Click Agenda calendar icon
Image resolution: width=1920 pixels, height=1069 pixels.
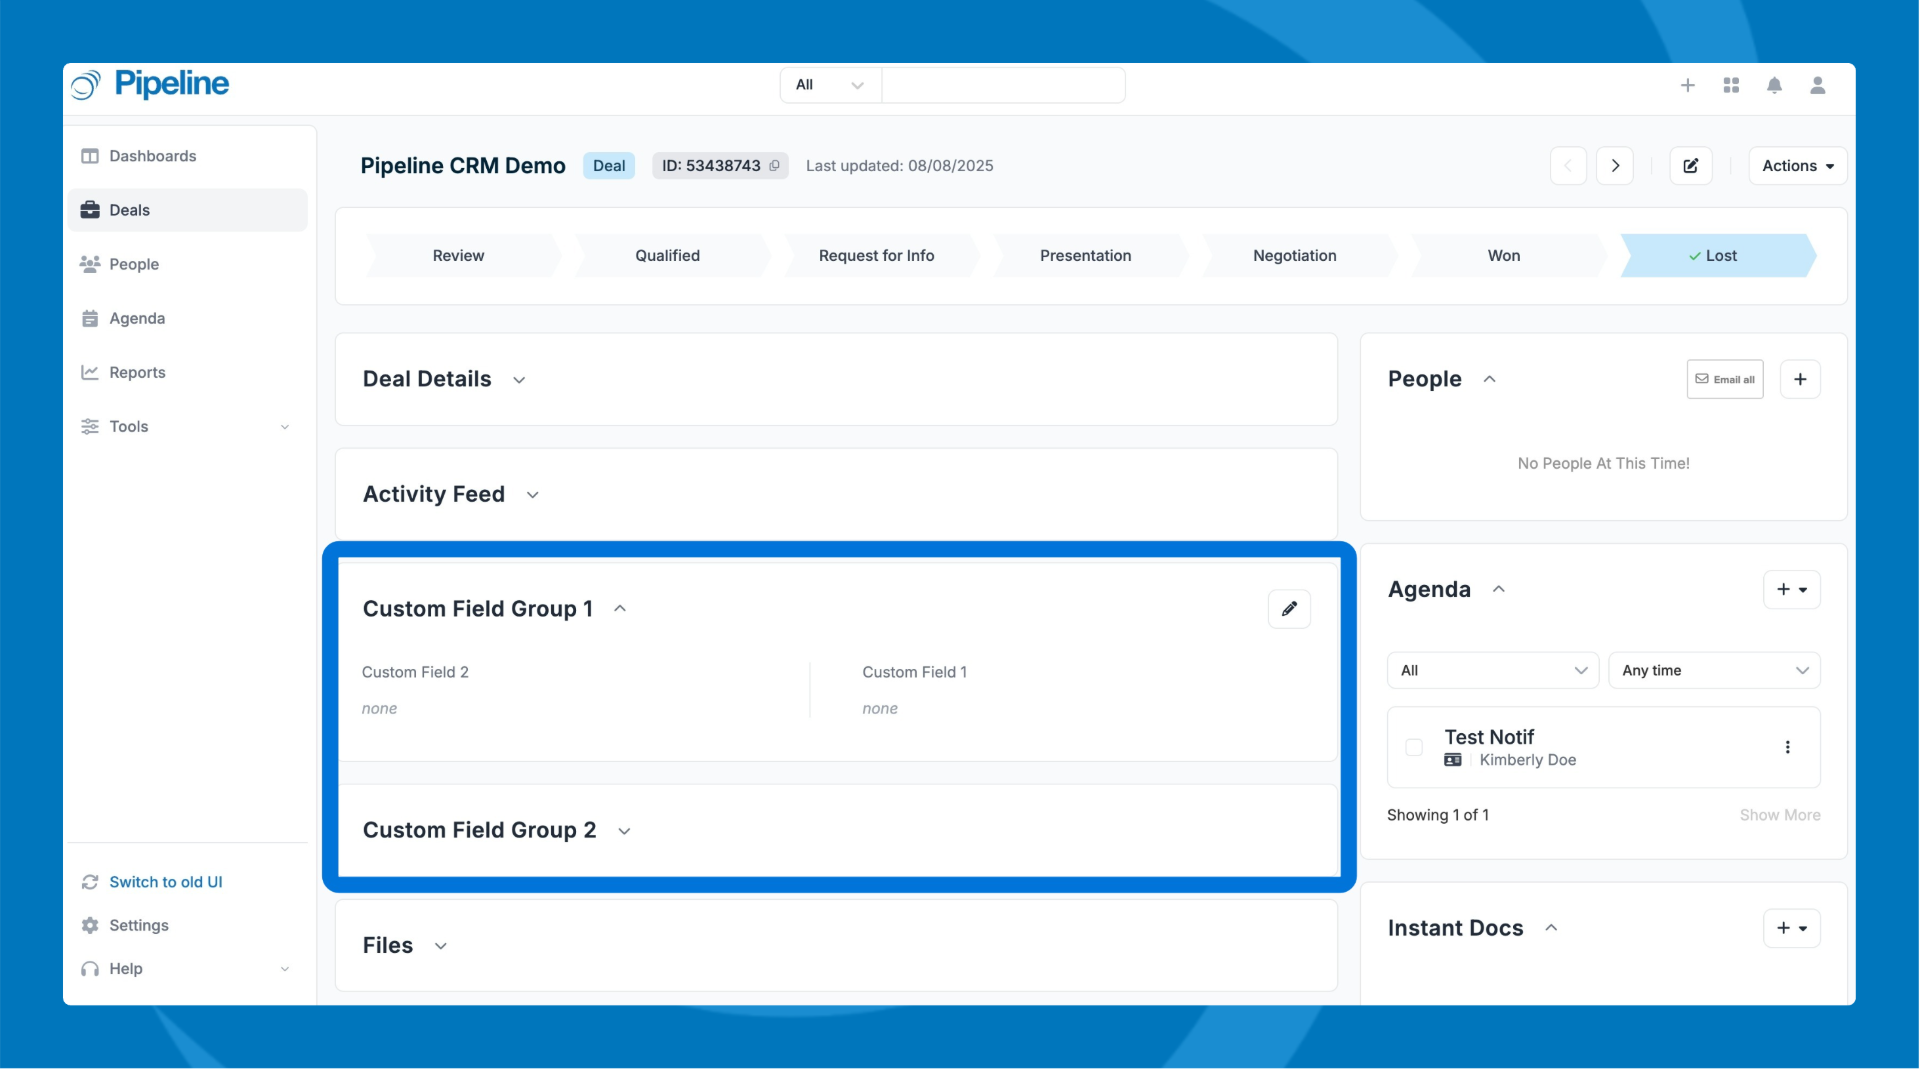pos(90,318)
